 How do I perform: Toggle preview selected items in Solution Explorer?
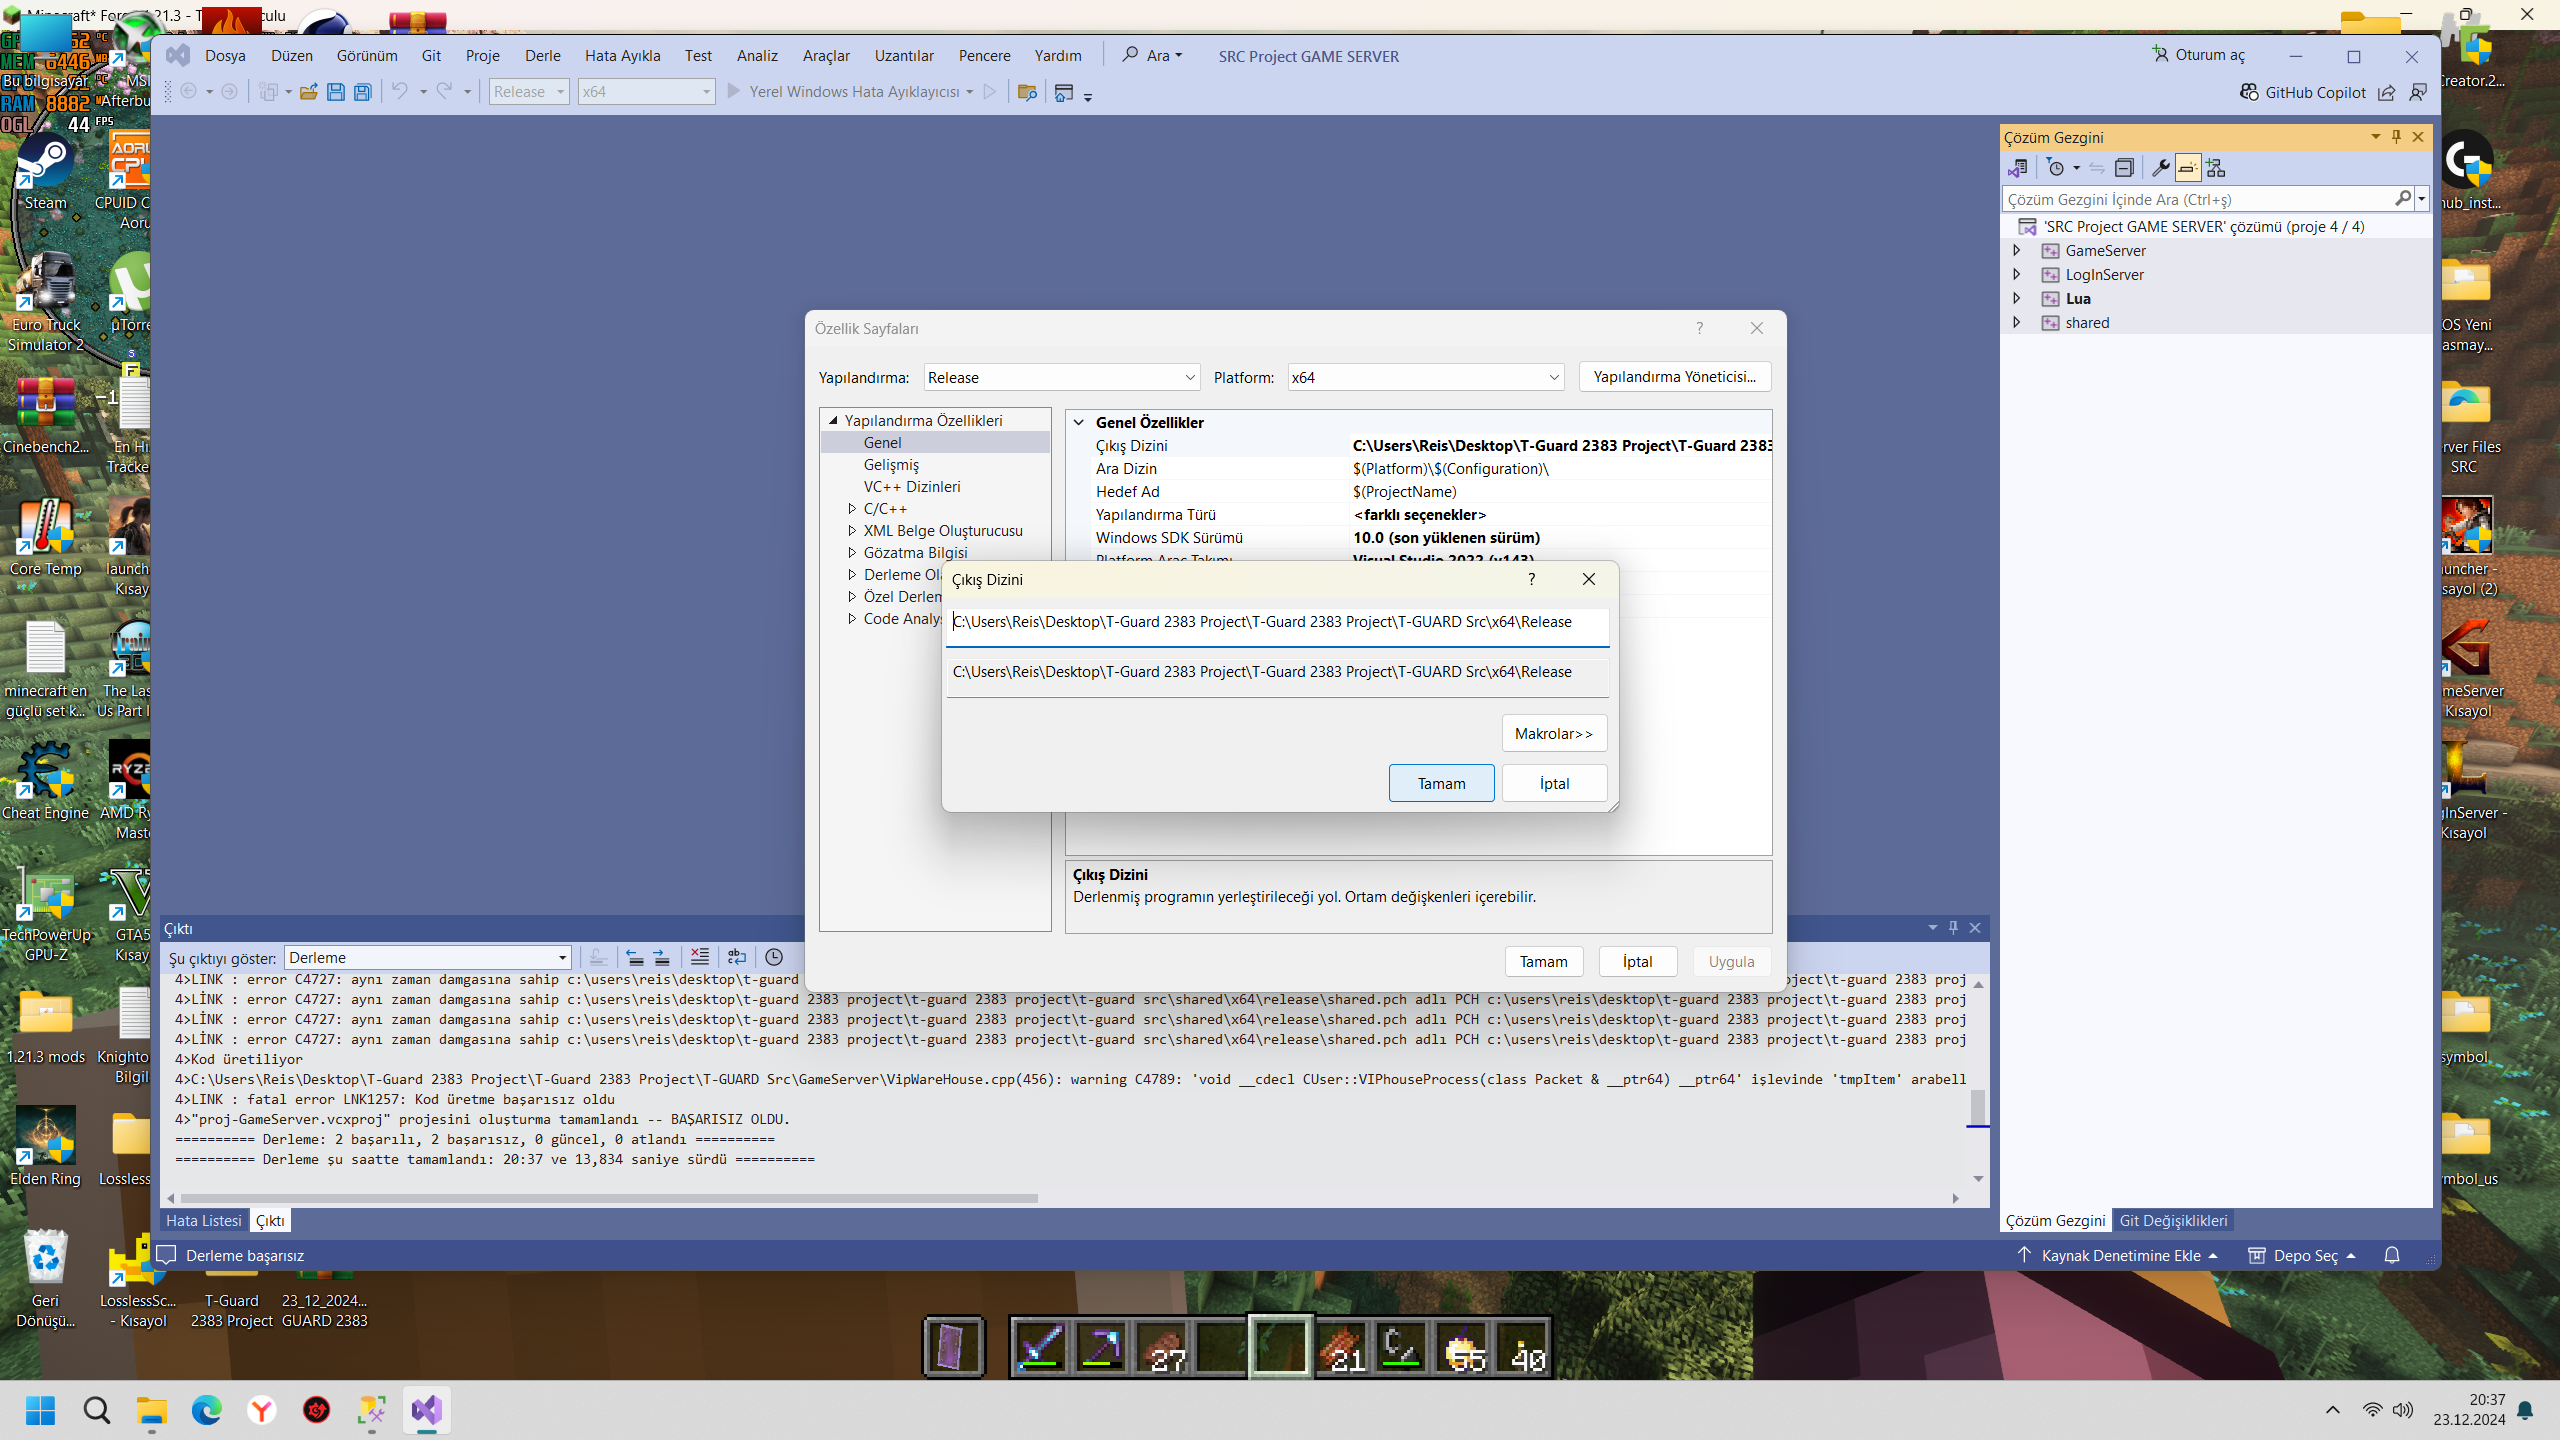pyautogui.click(x=2188, y=168)
